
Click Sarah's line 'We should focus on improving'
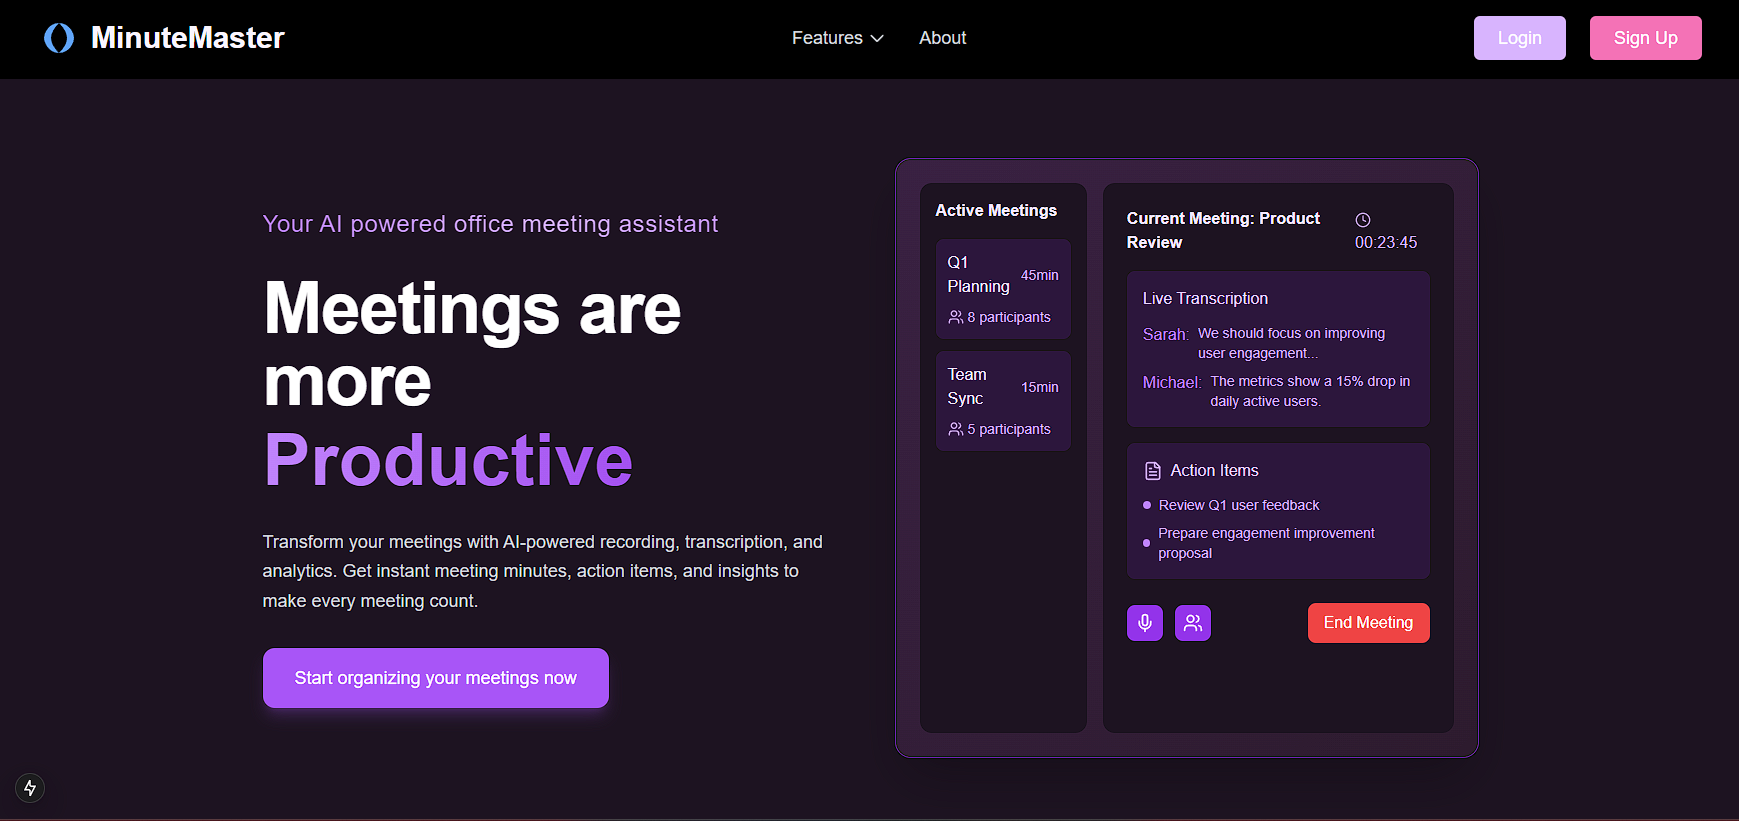click(1291, 343)
